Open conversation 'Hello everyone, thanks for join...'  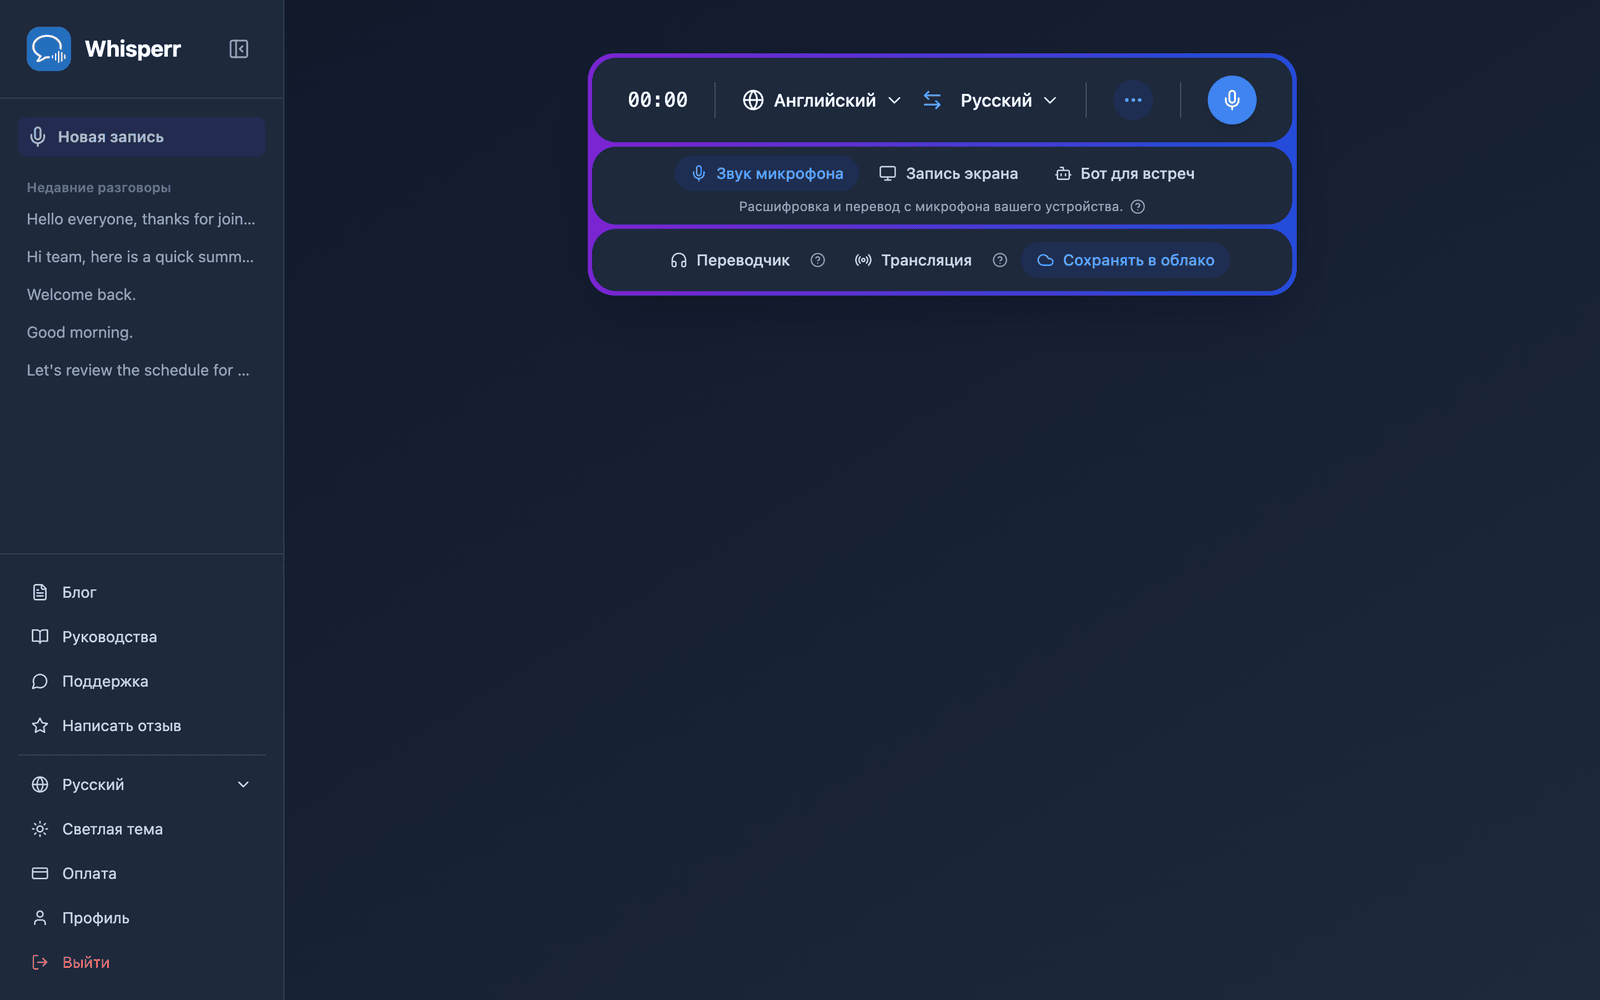(141, 219)
